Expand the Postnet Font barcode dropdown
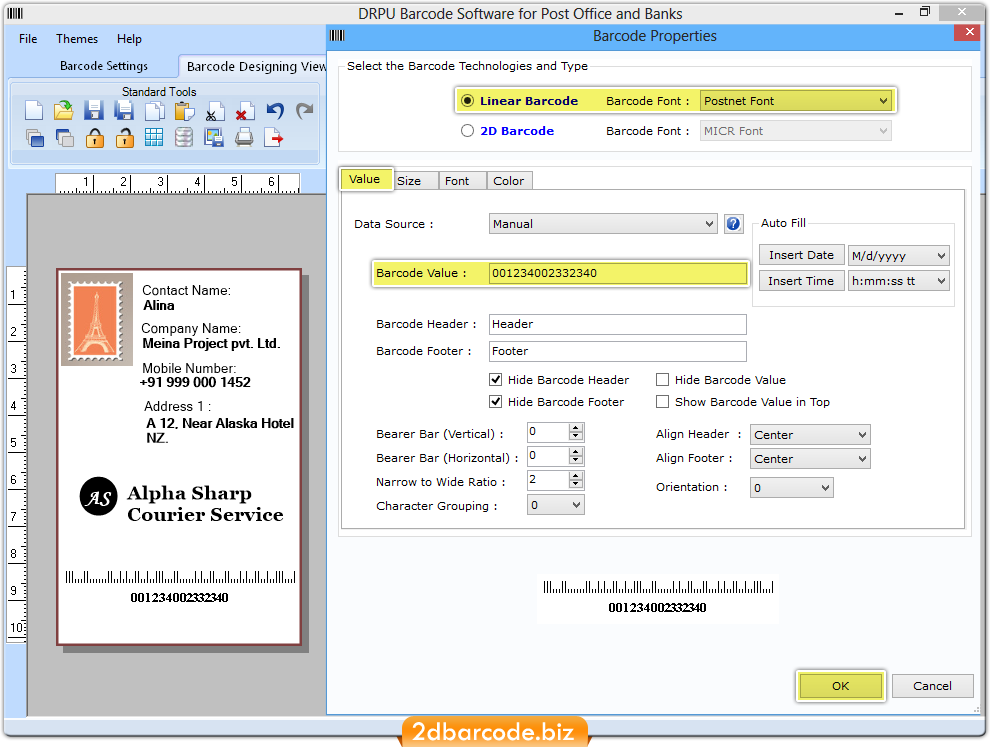The image size is (990, 747). 882,100
